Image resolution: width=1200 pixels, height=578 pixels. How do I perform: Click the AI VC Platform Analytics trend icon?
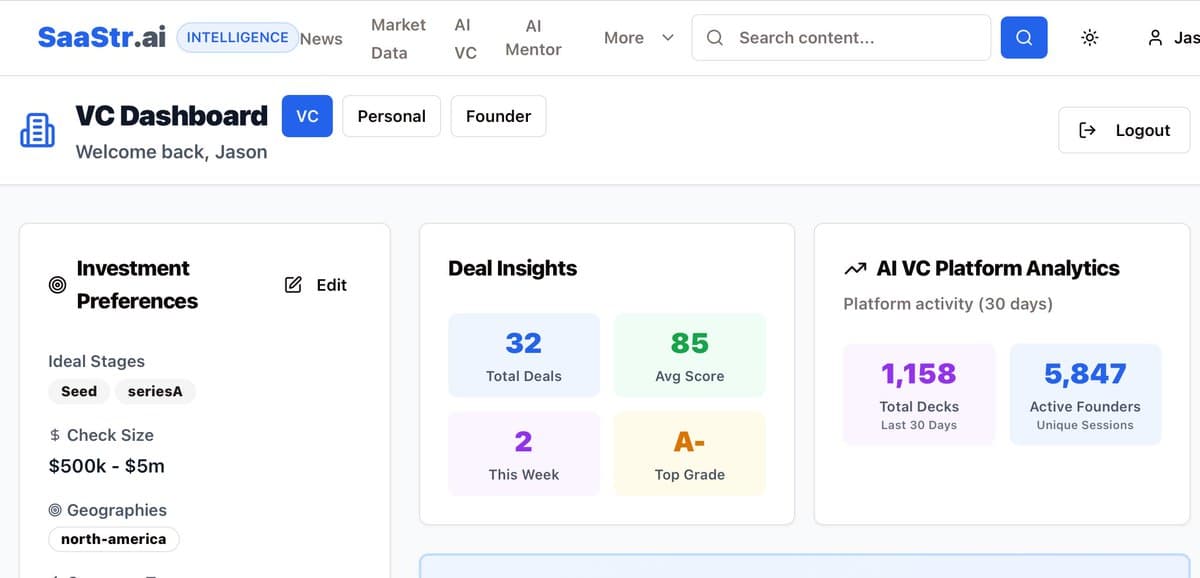click(x=855, y=269)
